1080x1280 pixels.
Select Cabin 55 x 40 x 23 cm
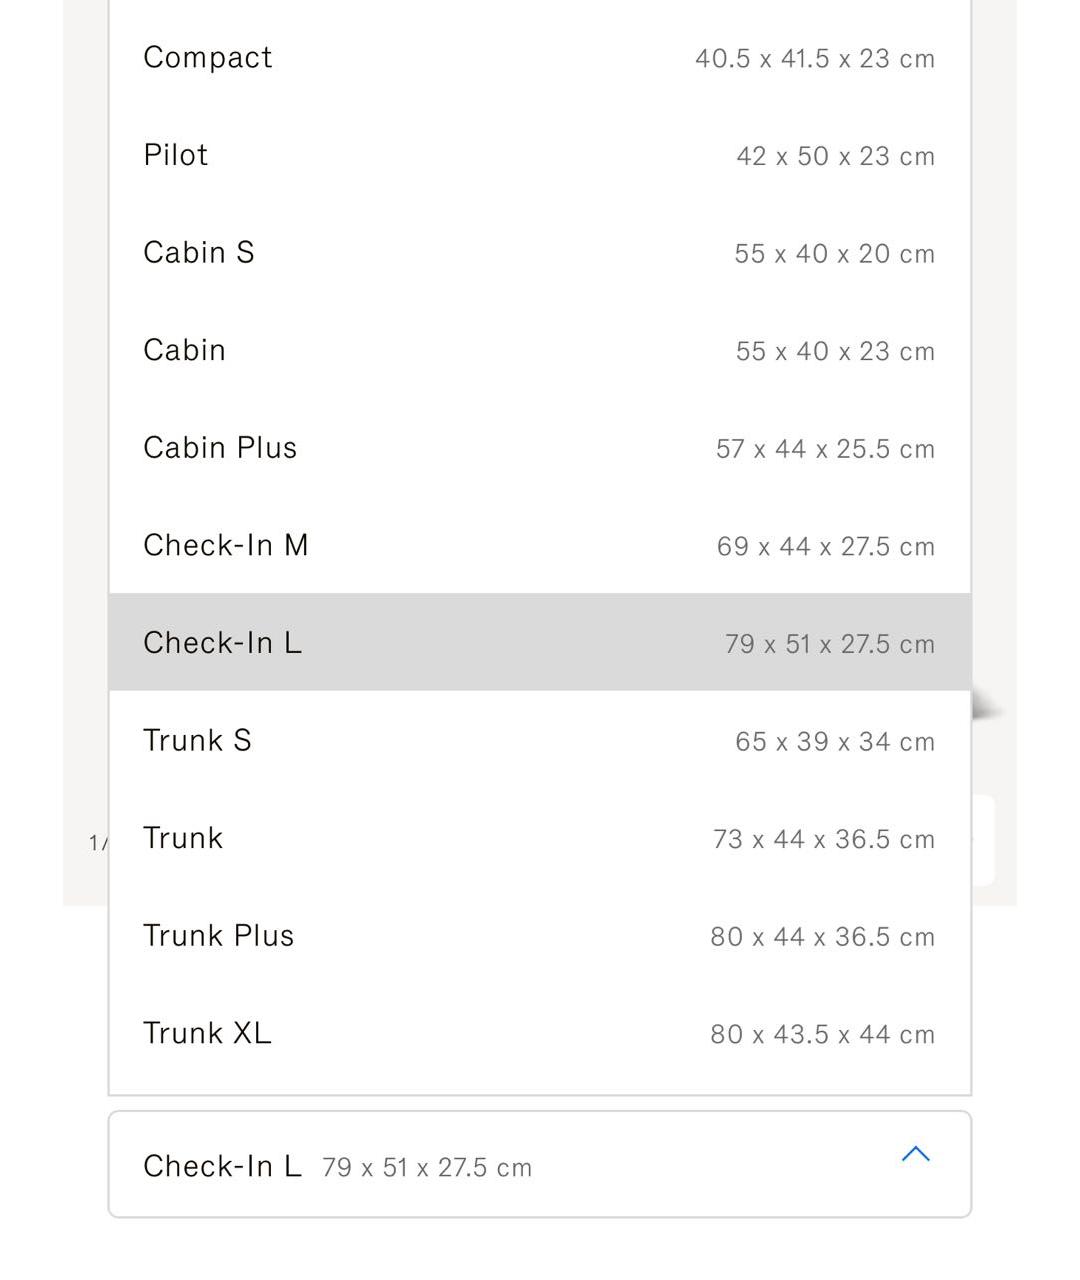pyautogui.click(x=185, y=350)
